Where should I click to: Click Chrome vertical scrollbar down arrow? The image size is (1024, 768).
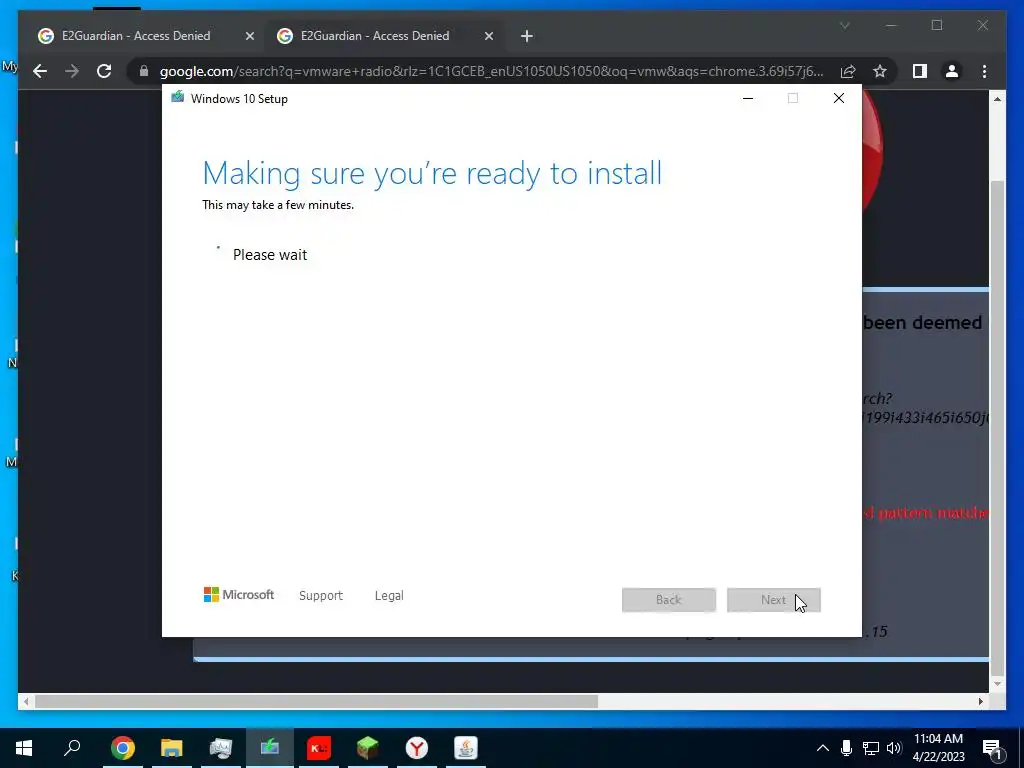(997, 684)
